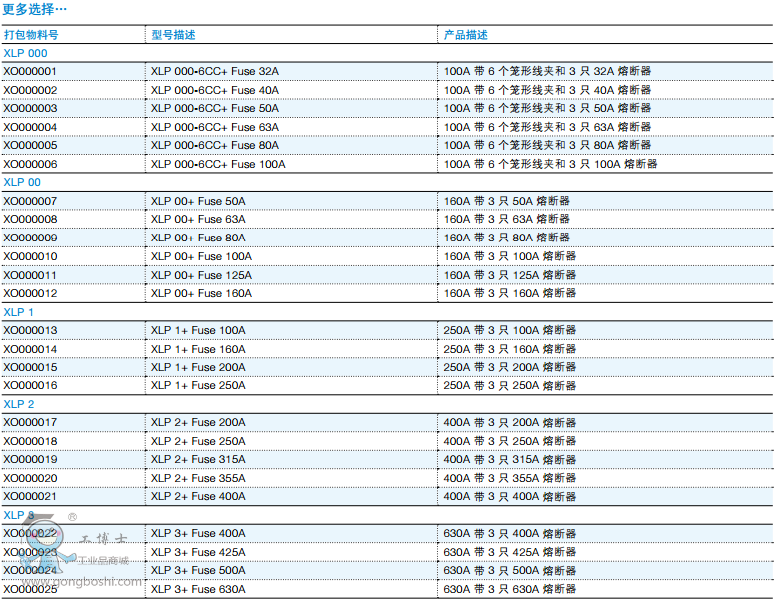The height and width of the screenshot is (601, 777).
Task: Select description 630A 带 3 只 425A 熔断器
Action: (510, 552)
